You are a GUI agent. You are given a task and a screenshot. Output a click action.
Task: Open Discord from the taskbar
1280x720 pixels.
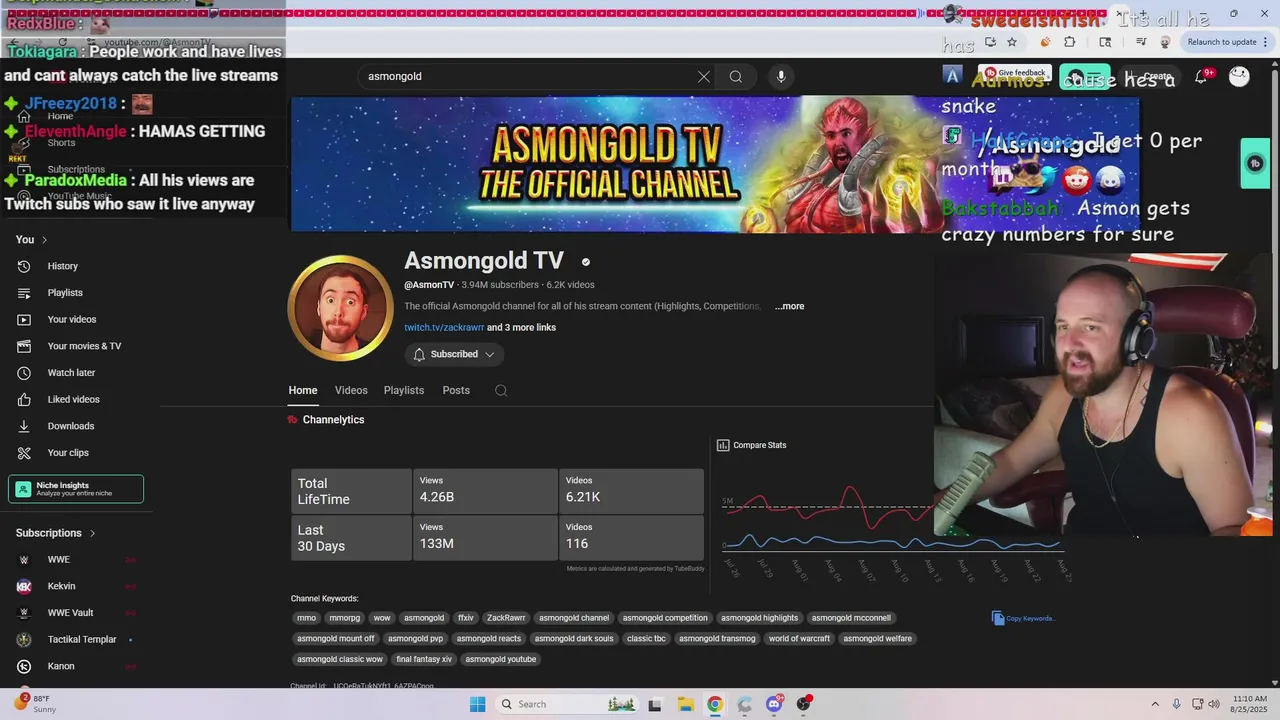[x=774, y=704]
